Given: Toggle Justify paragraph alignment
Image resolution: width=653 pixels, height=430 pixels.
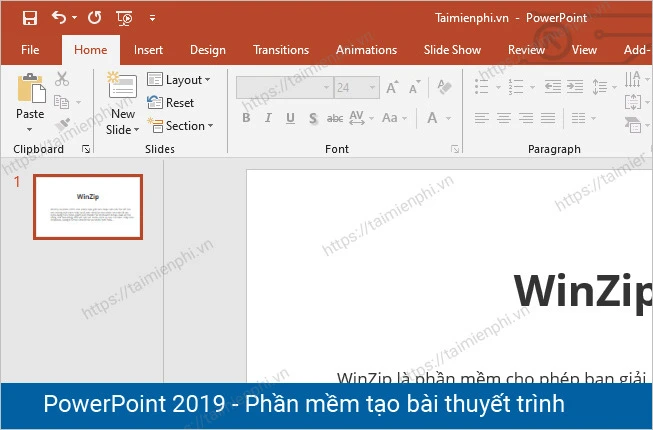Looking at the screenshot, I should coord(548,118).
